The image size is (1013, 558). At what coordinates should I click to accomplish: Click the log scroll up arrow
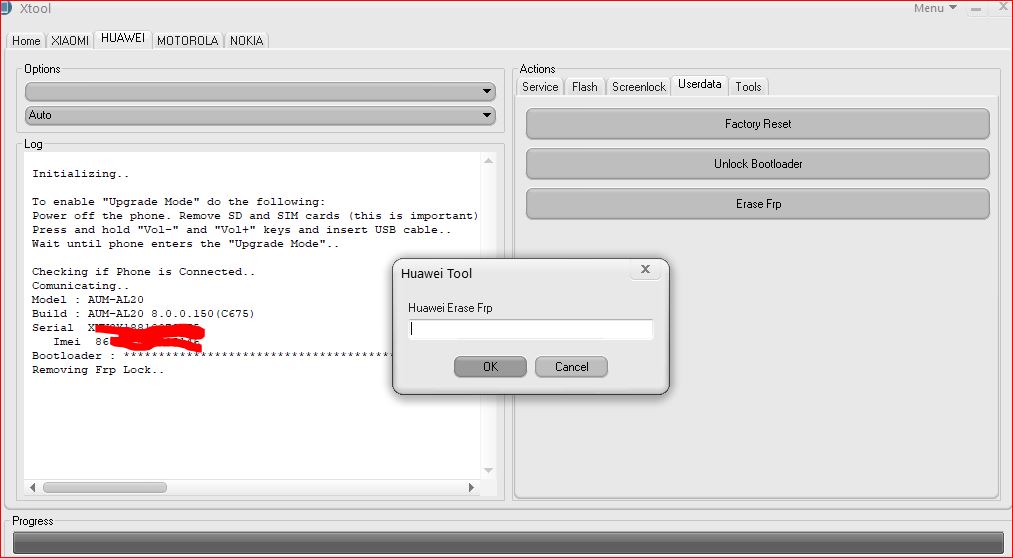coord(488,161)
